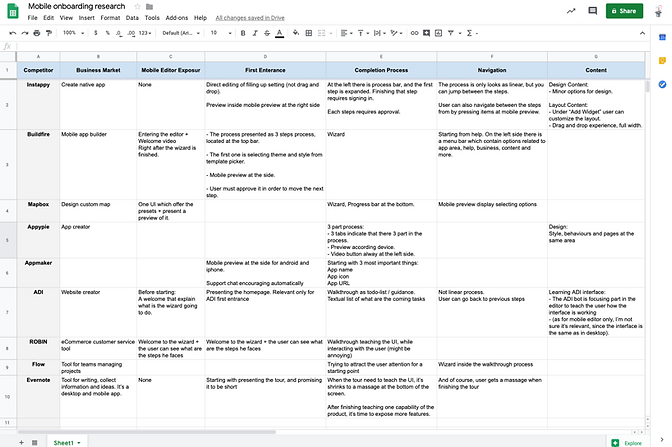This screenshot has width=672, height=447.
Task: Open the Functions sigma dropdown
Action: (471, 33)
